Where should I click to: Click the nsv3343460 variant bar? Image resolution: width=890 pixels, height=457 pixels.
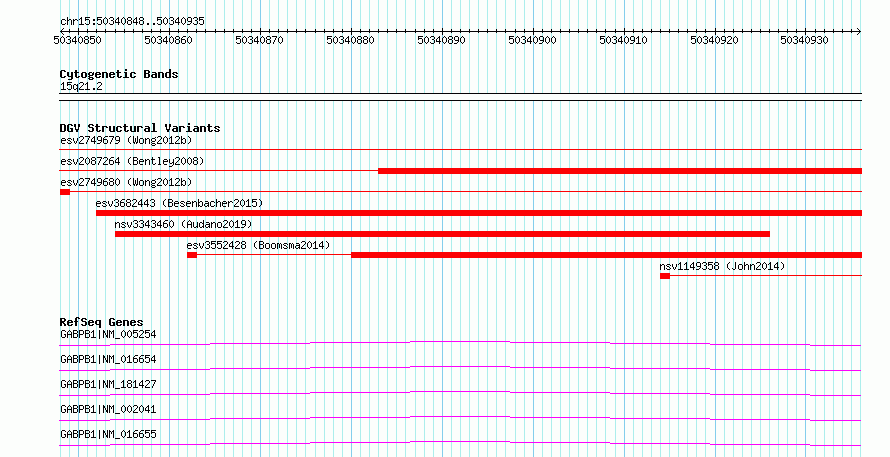(x=442, y=234)
